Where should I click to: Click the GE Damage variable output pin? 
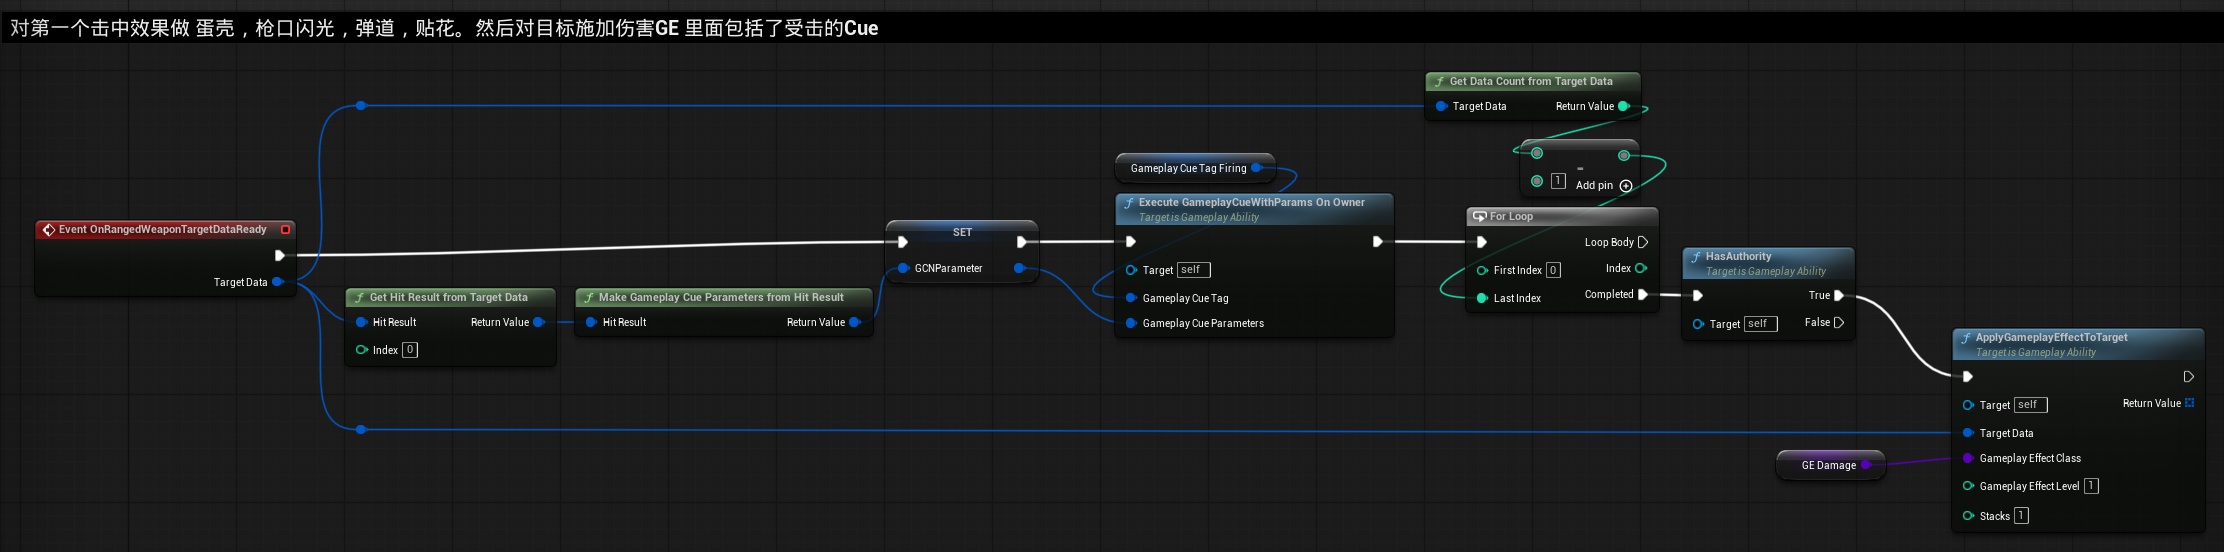click(x=1866, y=465)
